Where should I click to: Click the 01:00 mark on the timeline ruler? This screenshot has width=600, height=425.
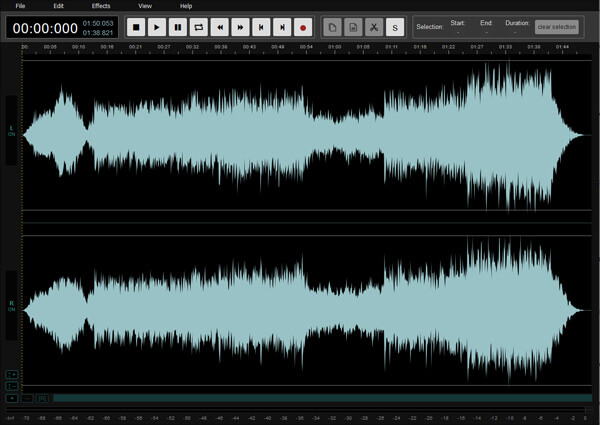pos(334,47)
